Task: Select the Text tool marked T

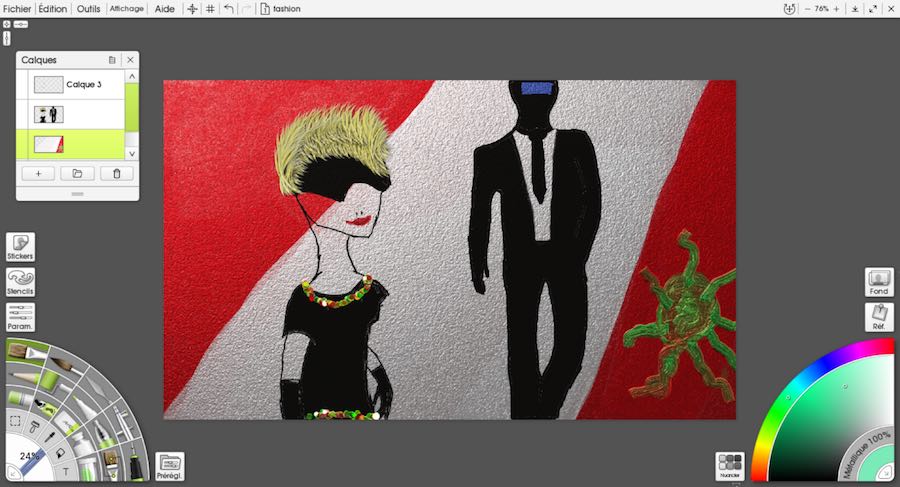Action: pos(65,471)
